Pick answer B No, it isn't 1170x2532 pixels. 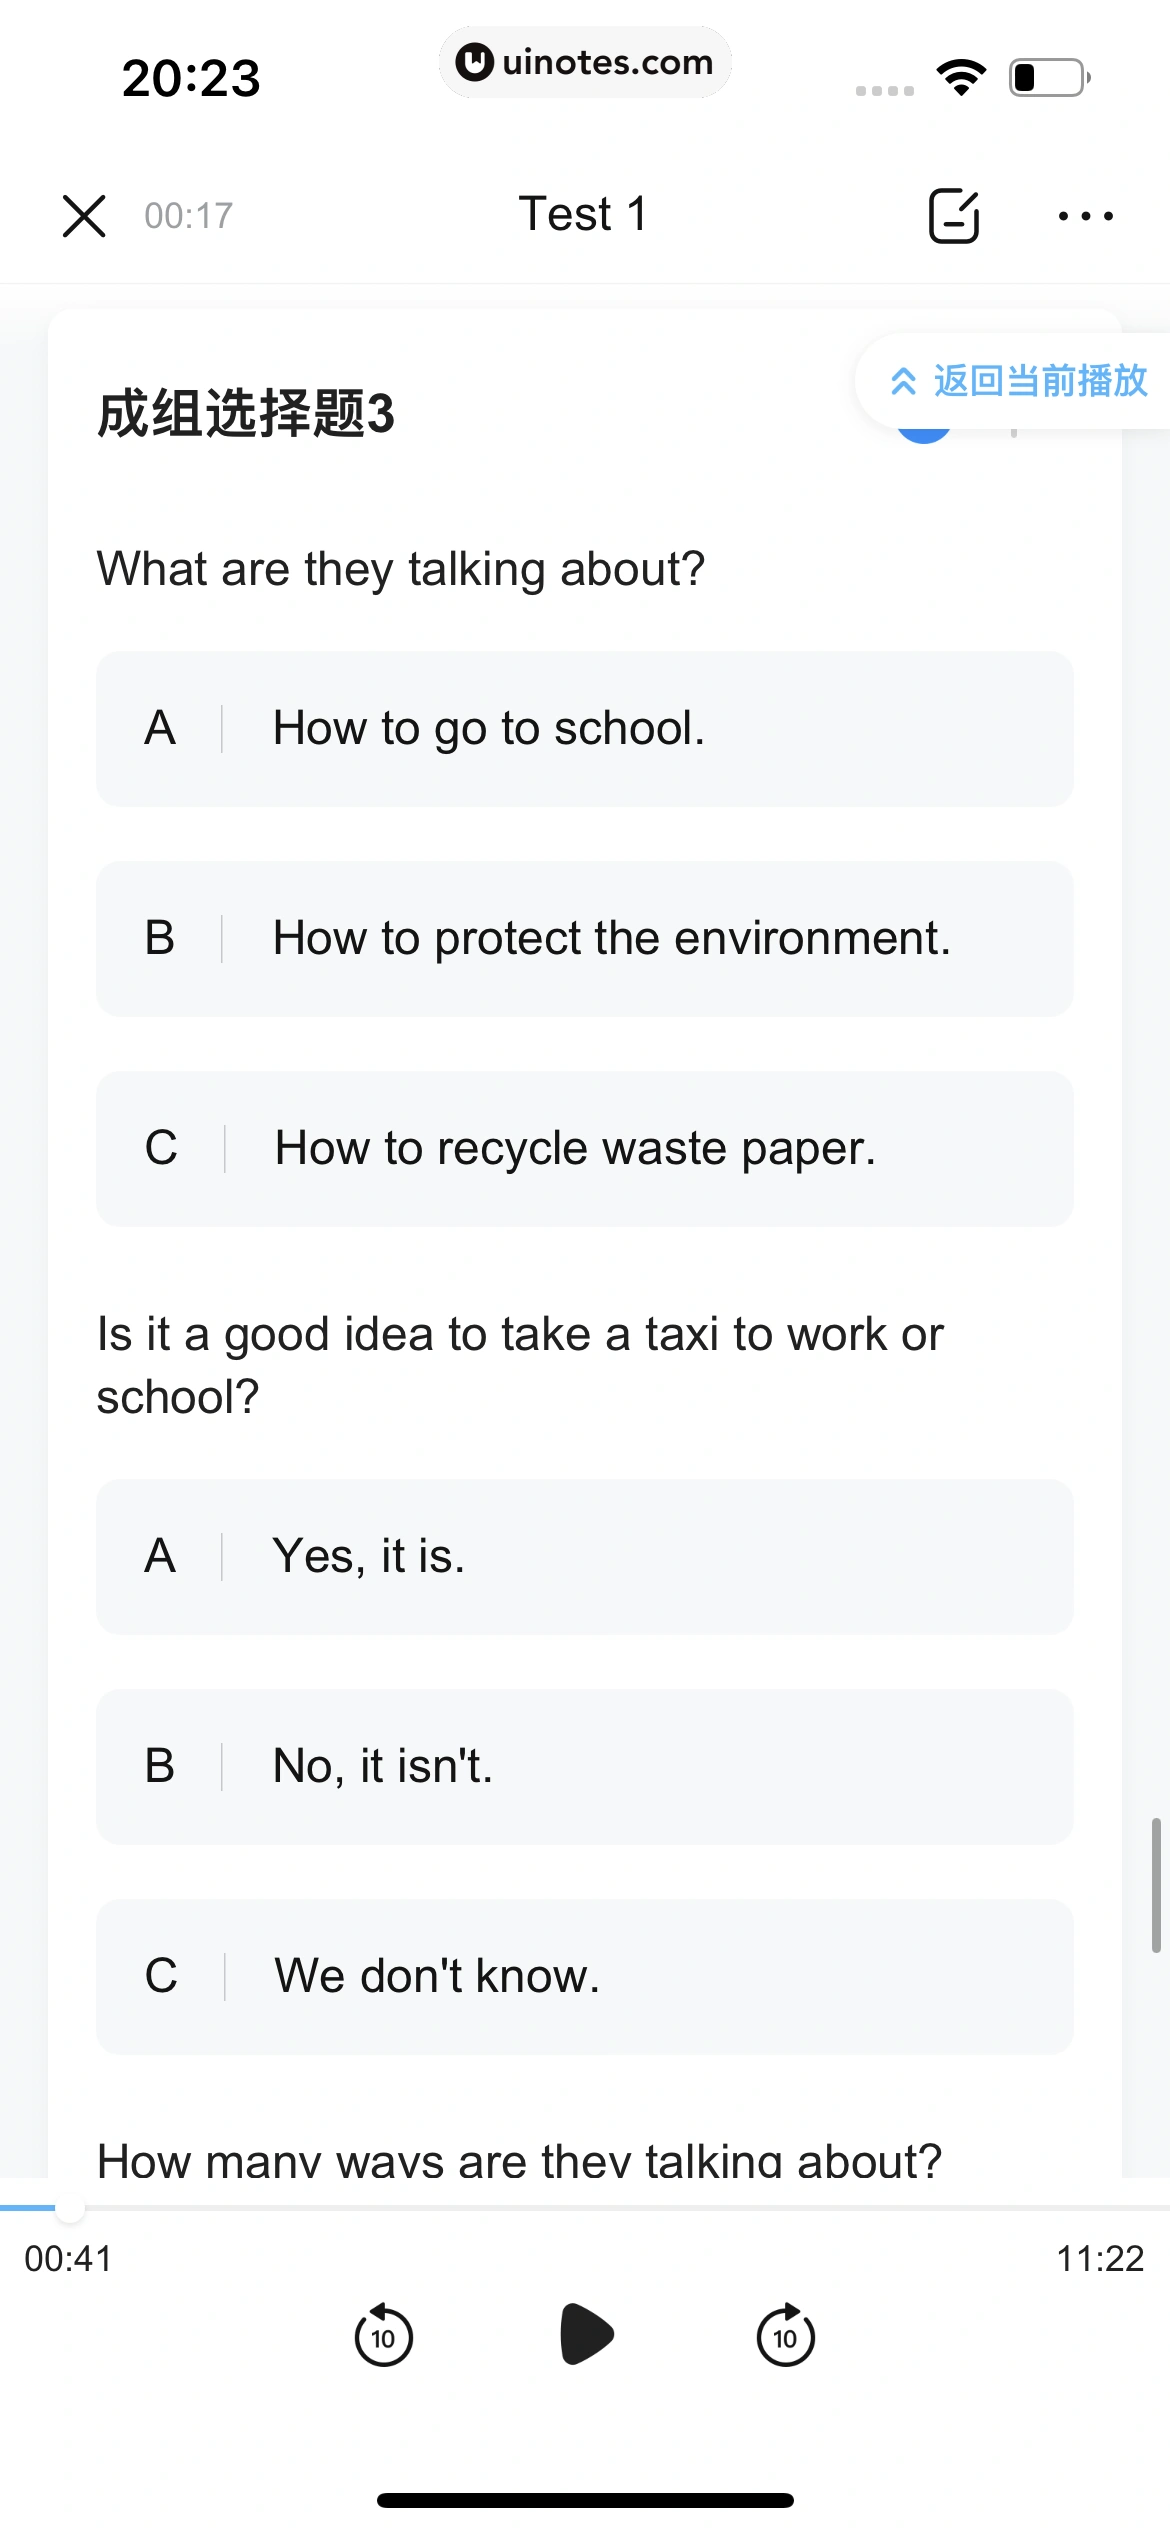[585, 1767]
